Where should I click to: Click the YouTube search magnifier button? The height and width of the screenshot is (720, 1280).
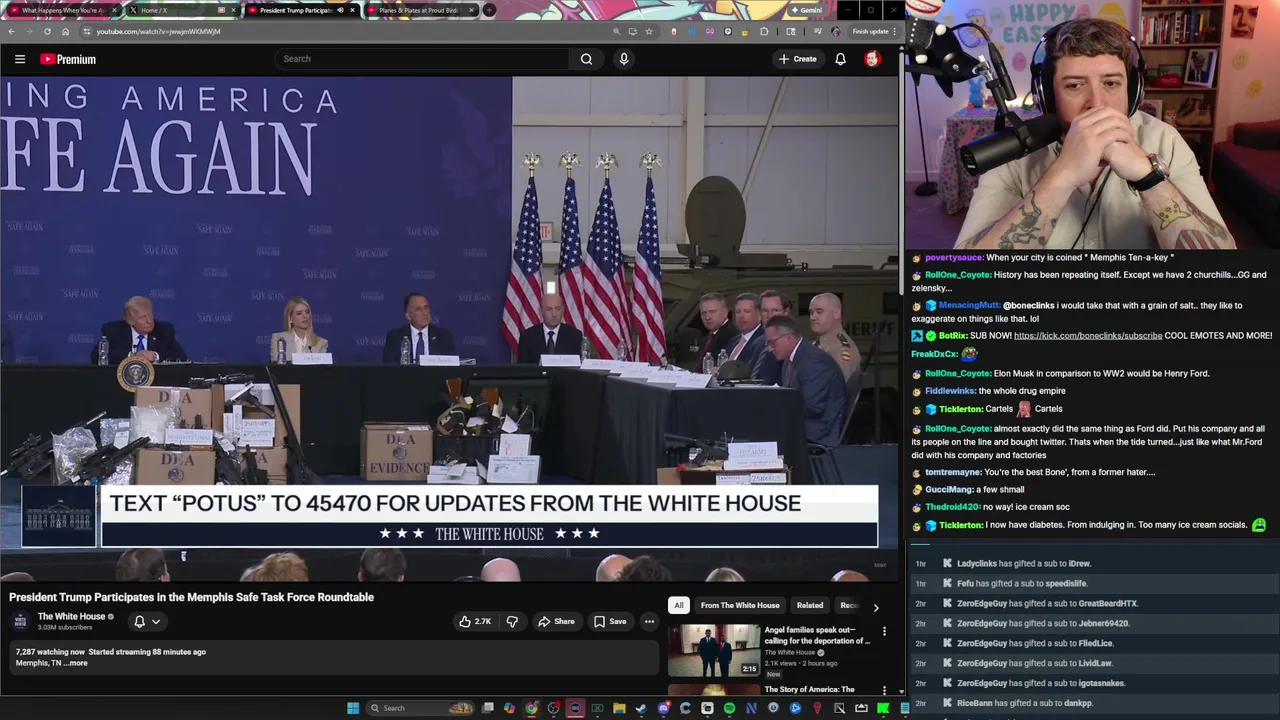[x=586, y=59]
